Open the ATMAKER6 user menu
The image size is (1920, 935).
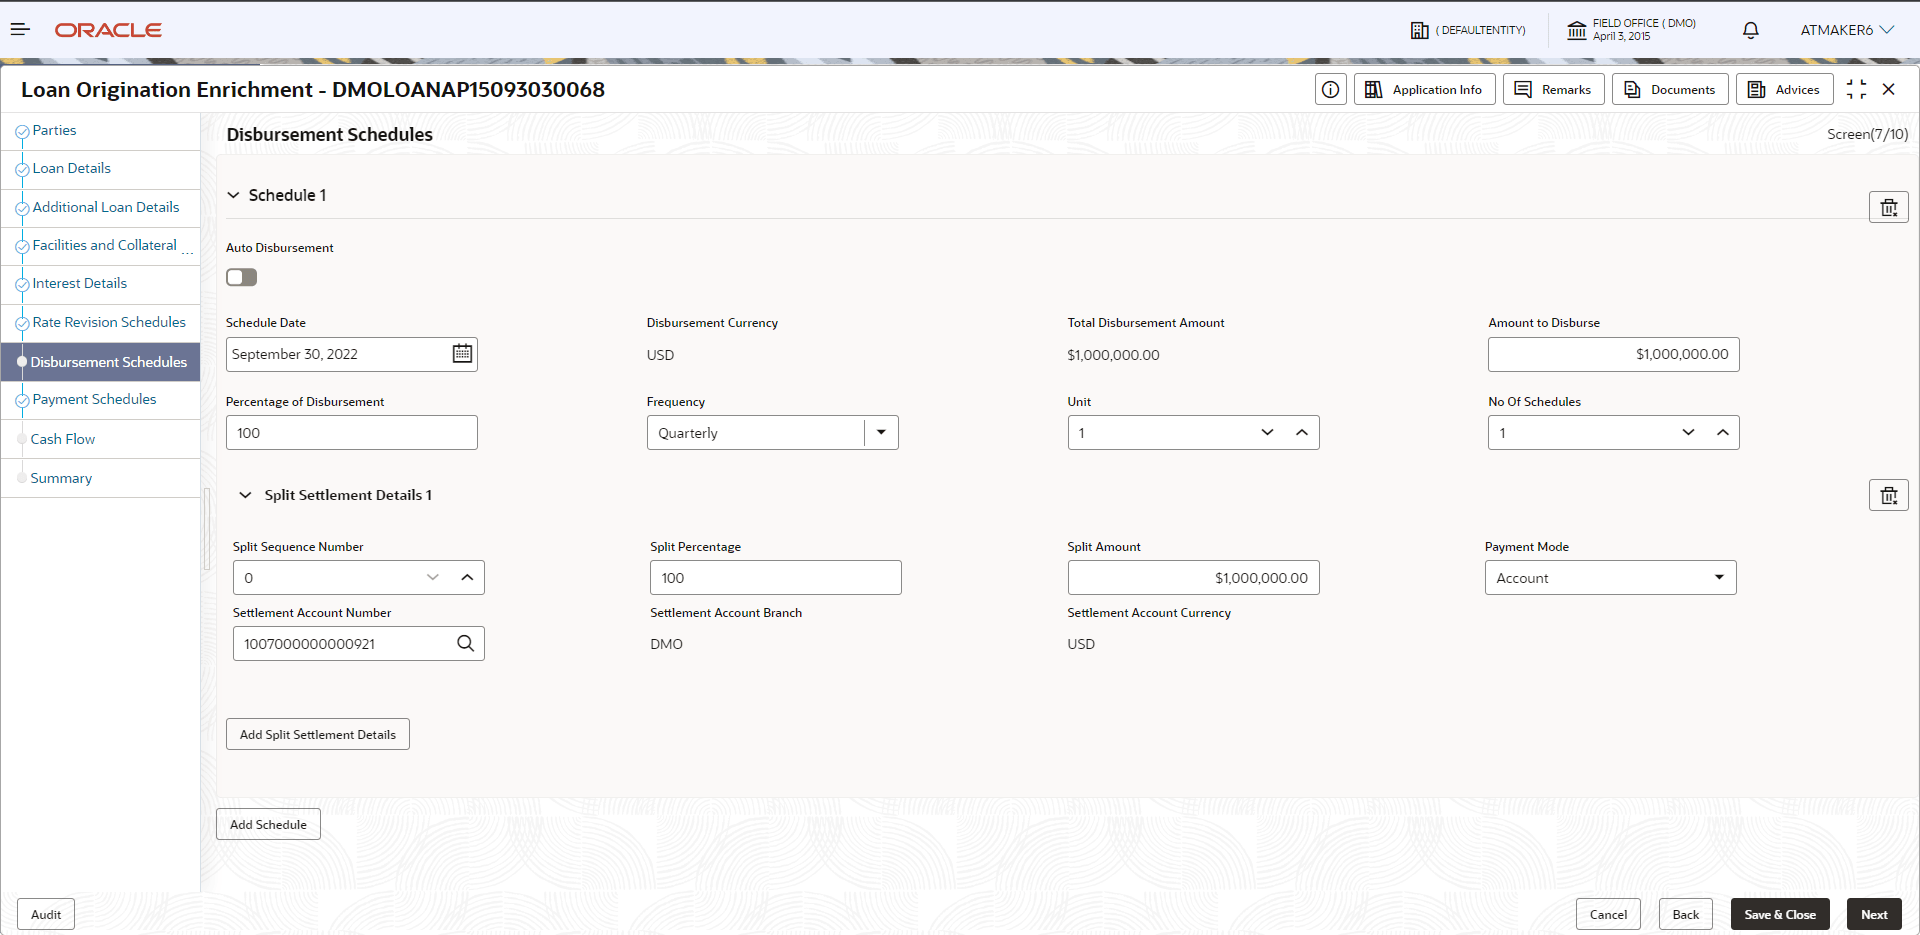coord(1846,30)
